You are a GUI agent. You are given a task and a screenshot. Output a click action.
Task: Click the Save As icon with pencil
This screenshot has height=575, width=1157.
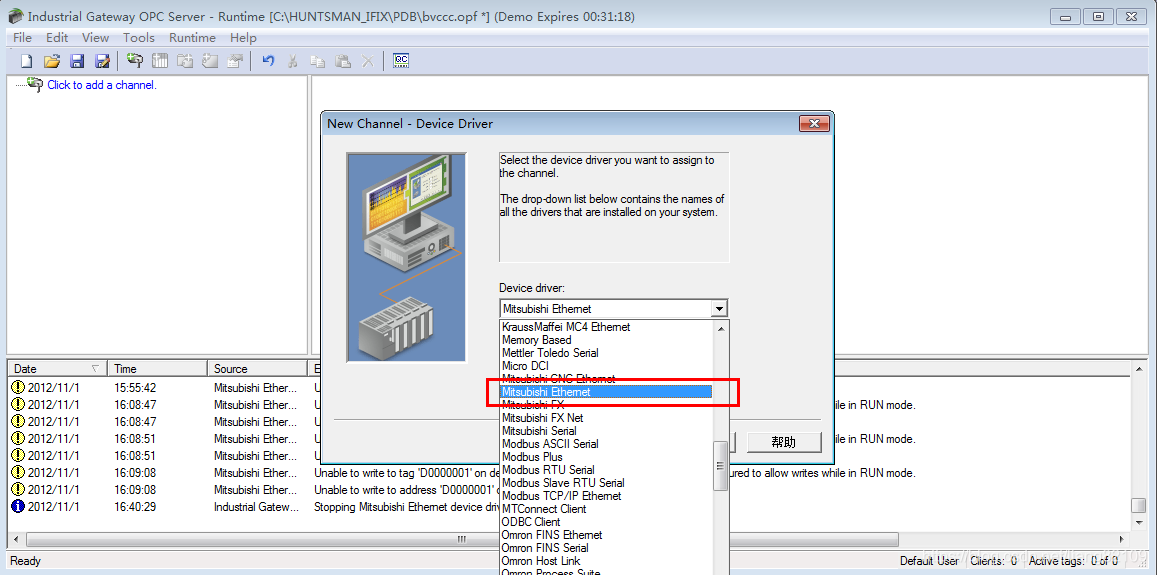coord(103,61)
